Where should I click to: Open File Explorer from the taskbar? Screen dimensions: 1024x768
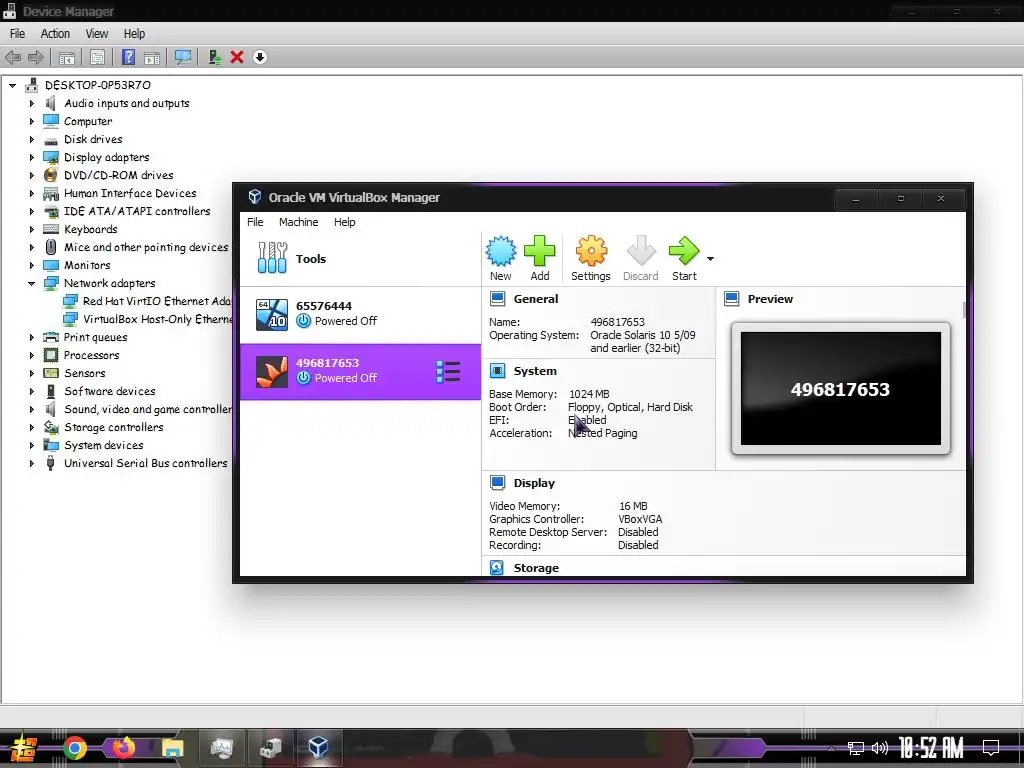[172, 748]
